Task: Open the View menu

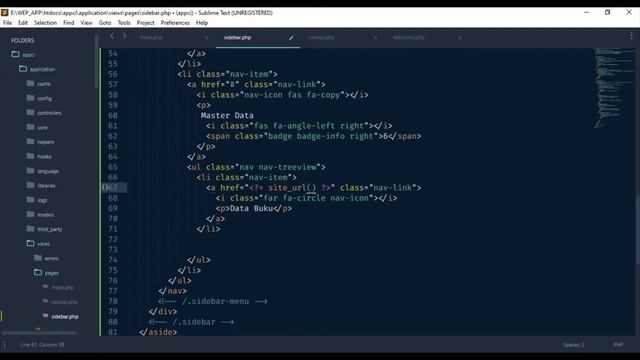Action: pyautogui.click(x=86, y=23)
